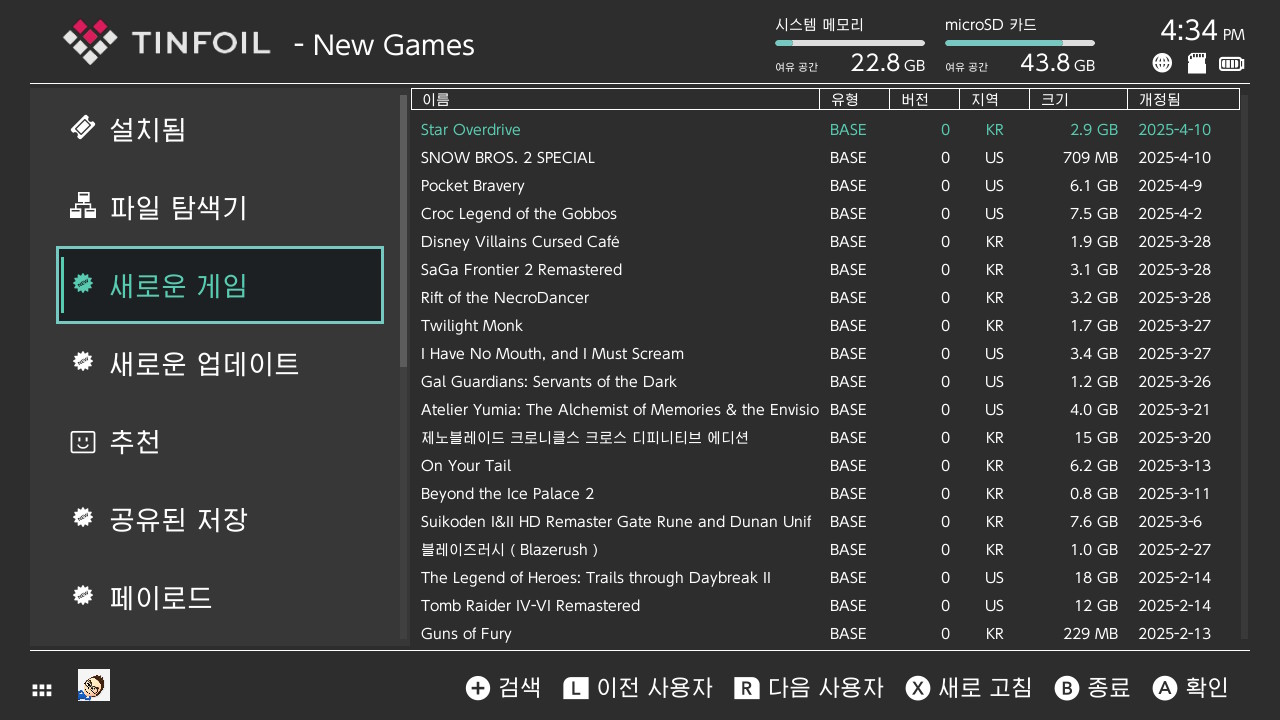Select the Twilight Monk entry

(x=826, y=325)
